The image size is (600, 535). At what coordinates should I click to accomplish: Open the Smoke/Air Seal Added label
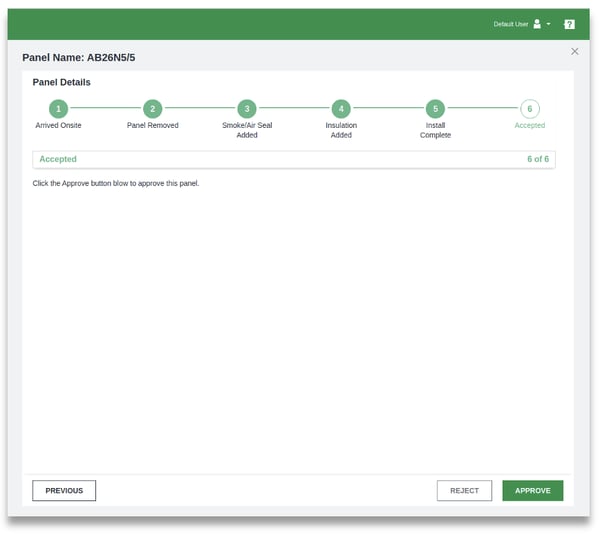tap(247, 130)
